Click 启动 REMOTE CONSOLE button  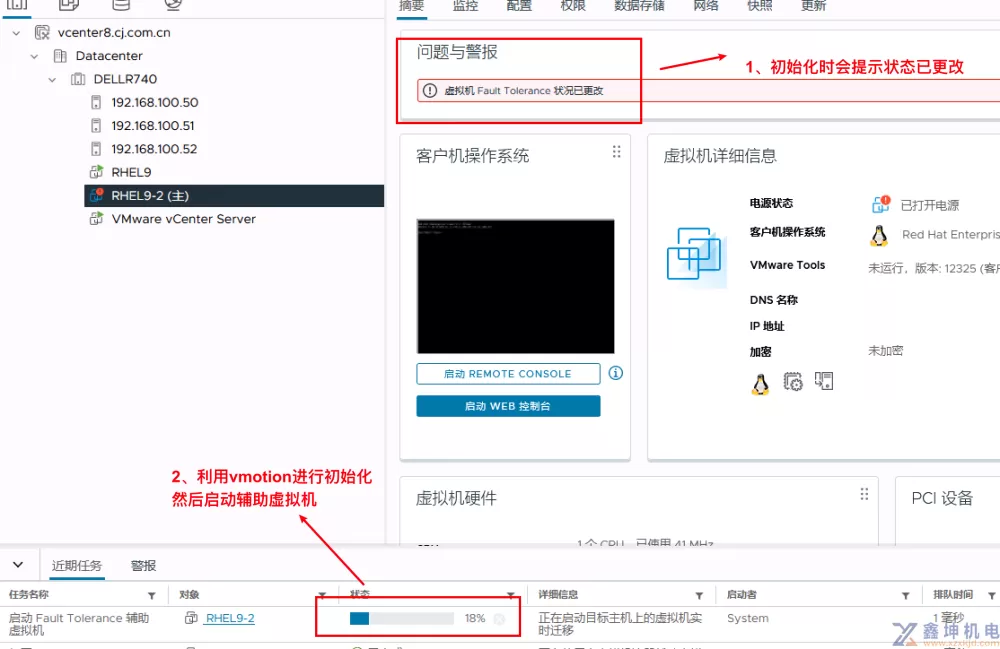coord(508,374)
